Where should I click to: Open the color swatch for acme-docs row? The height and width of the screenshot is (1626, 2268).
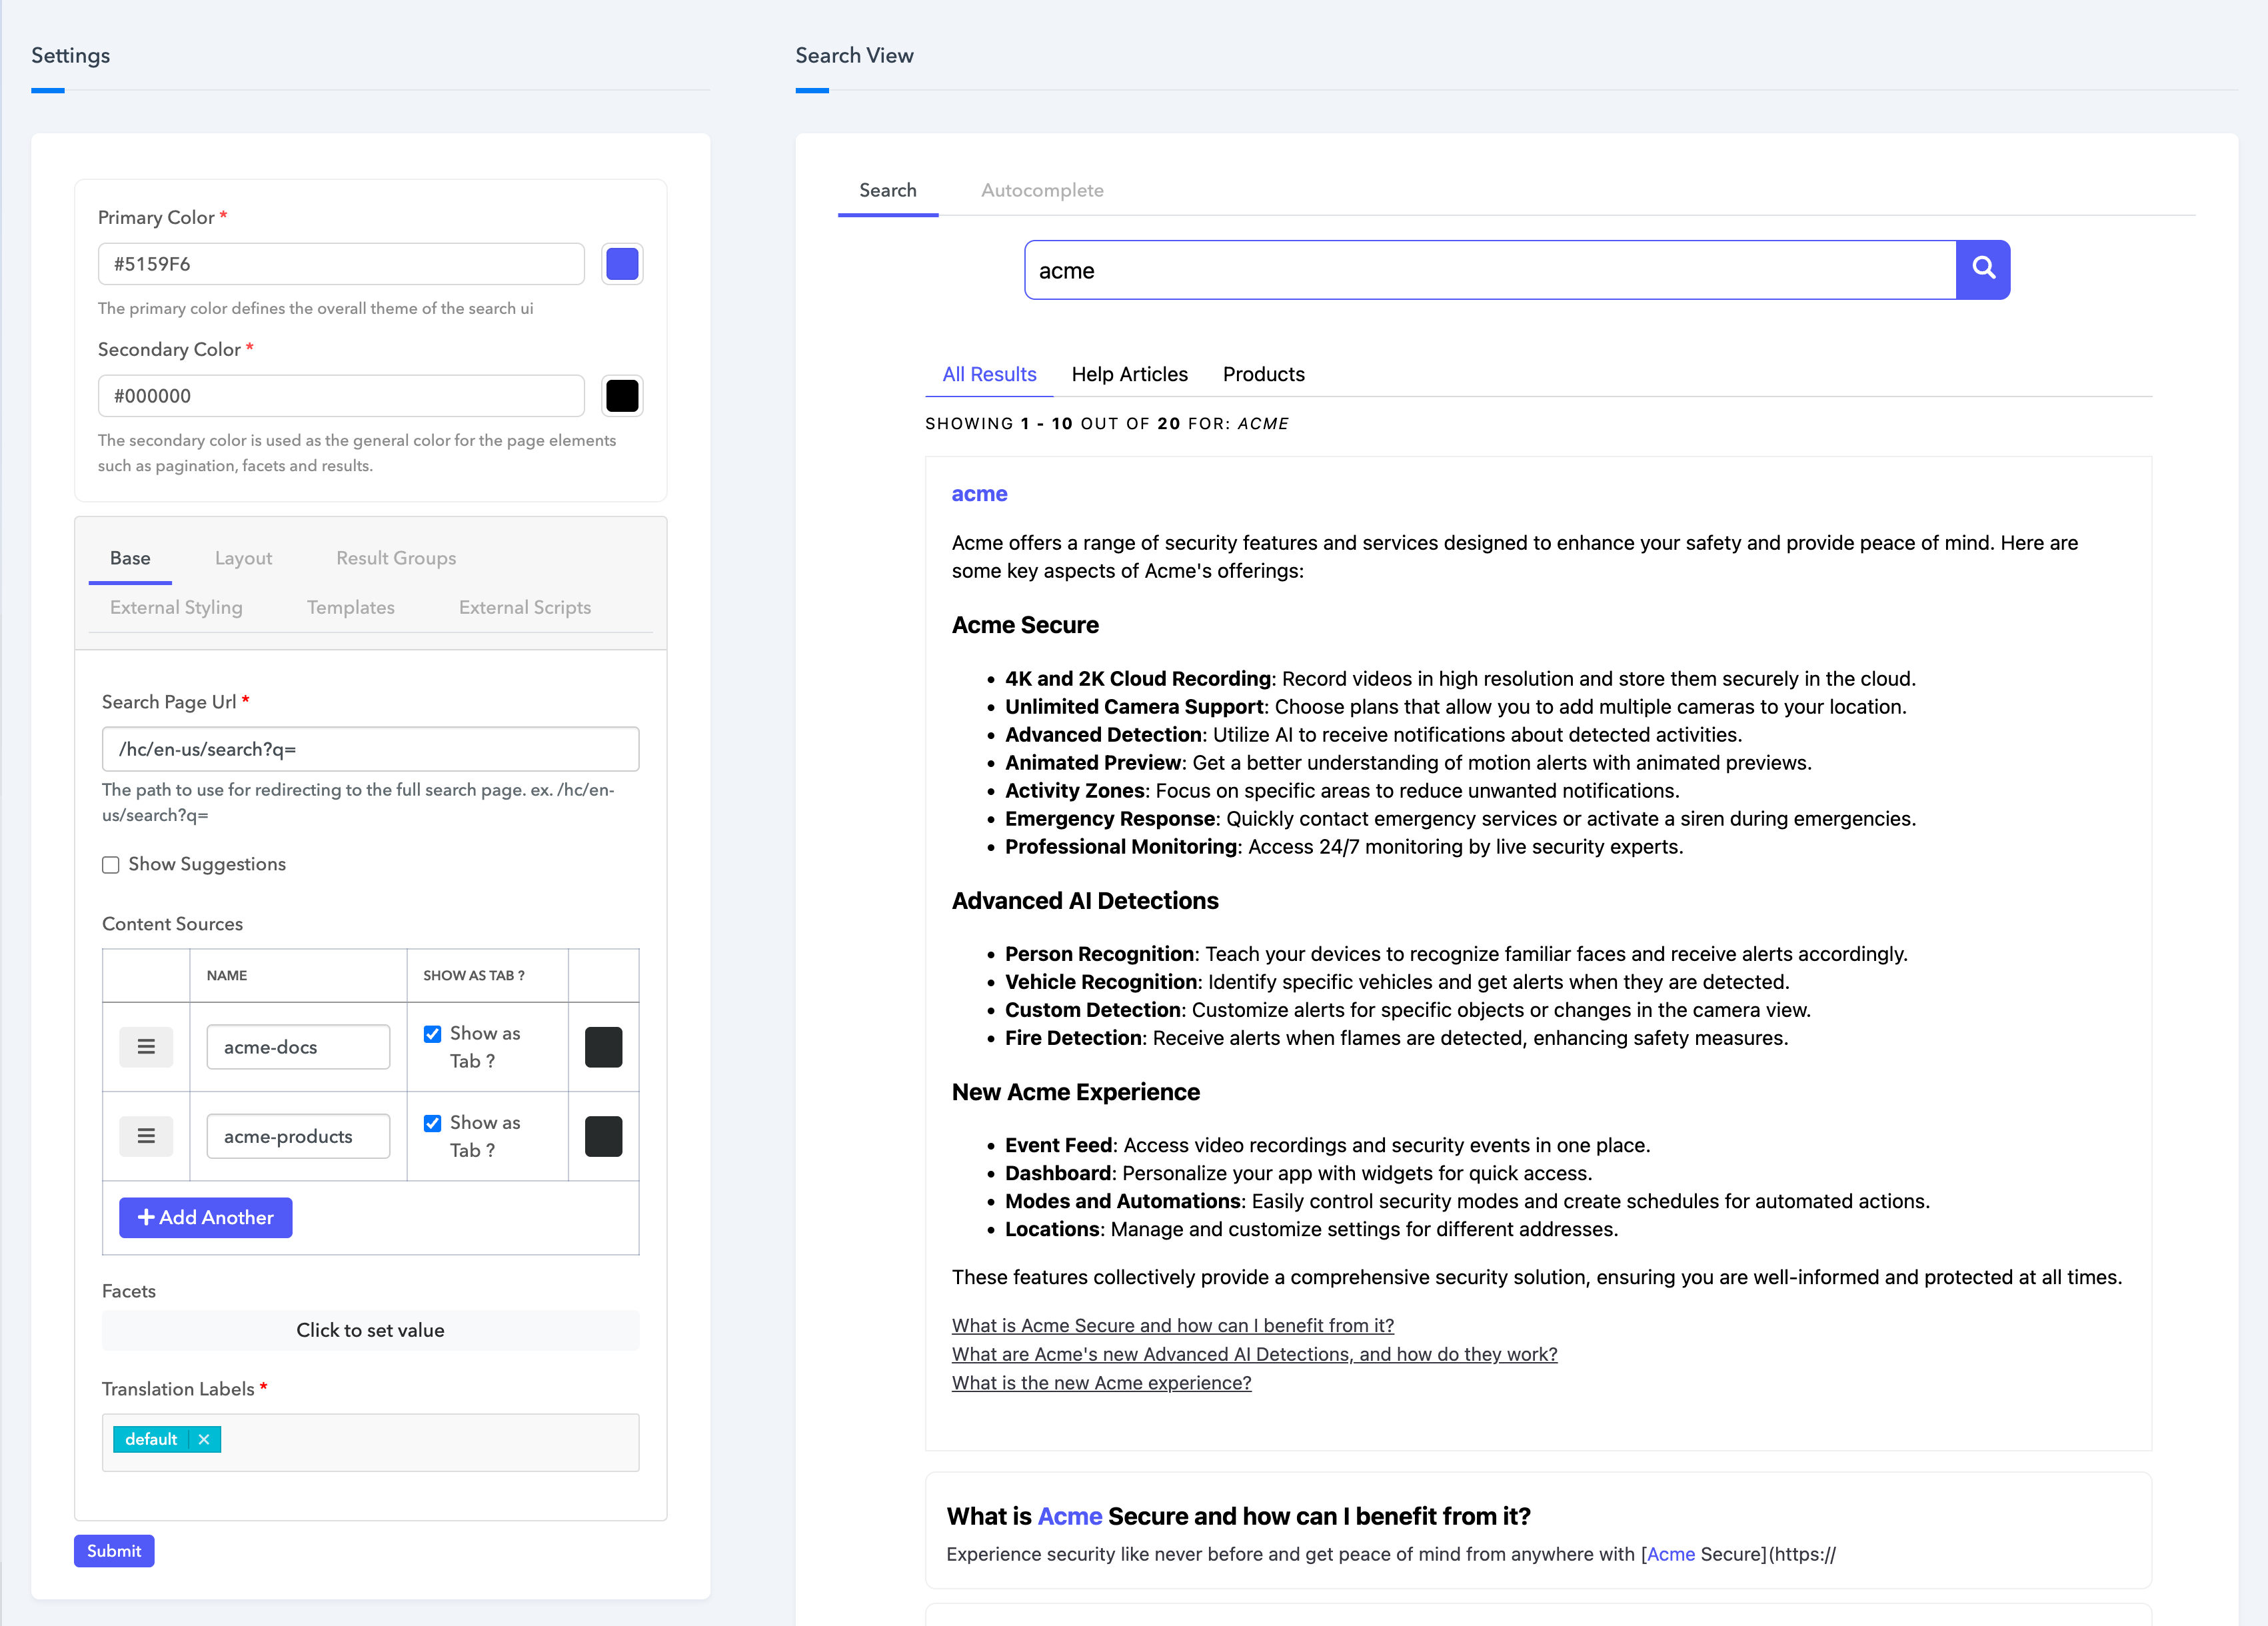pos(603,1047)
